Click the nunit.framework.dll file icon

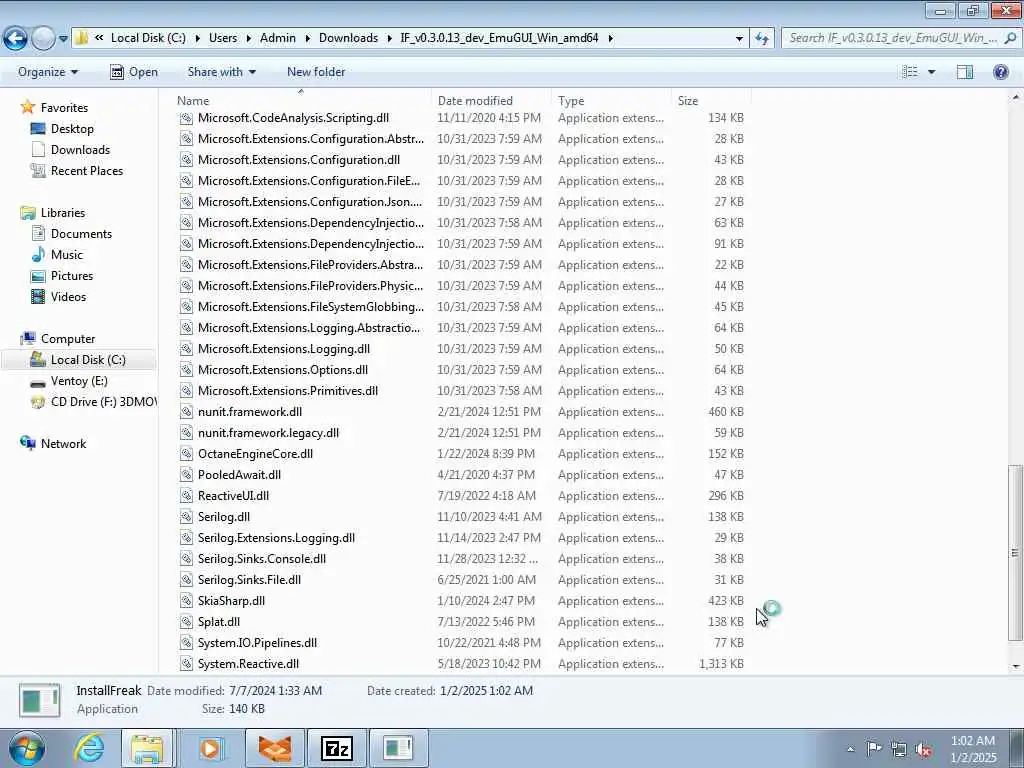coord(186,412)
